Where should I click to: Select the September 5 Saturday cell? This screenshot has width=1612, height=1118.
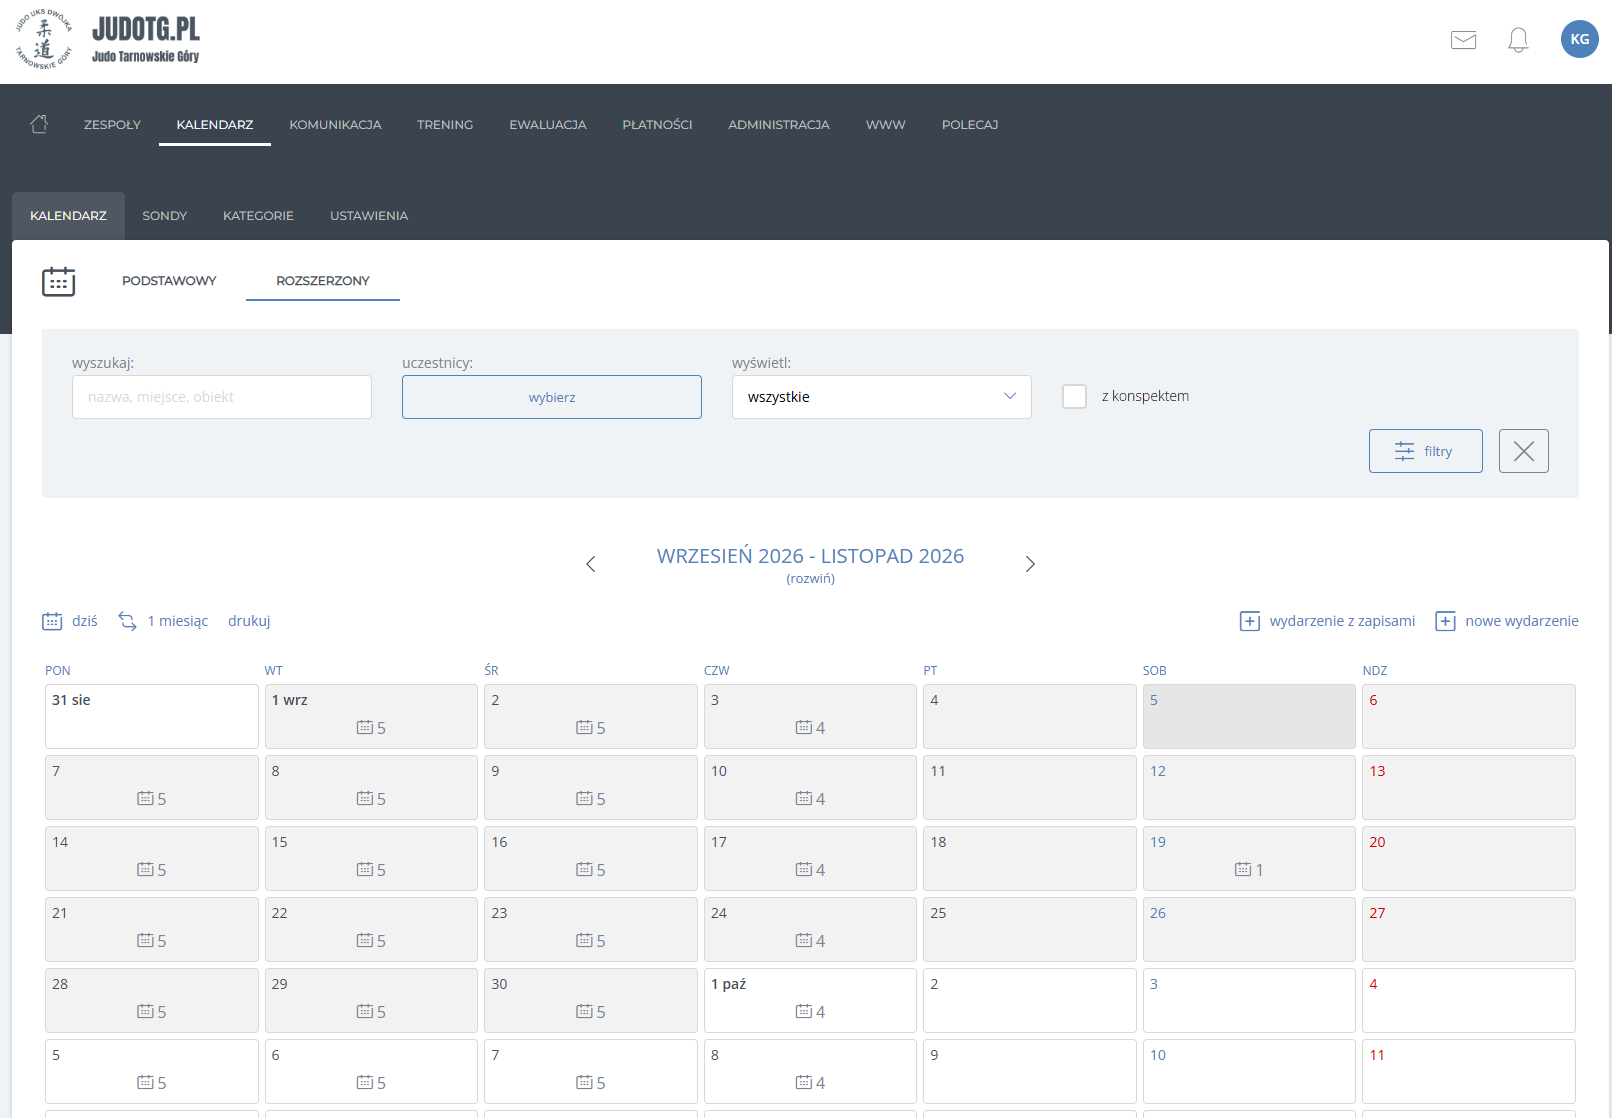pyautogui.click(x=1249, y=716)
